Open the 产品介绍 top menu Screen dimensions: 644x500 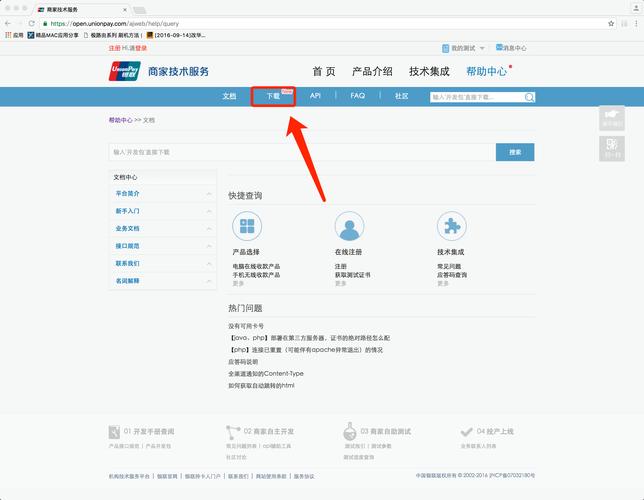click(372, 71)
